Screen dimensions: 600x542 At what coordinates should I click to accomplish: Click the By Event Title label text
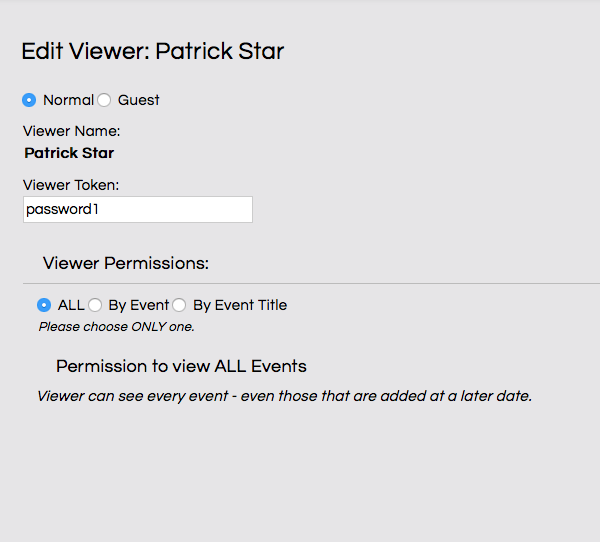click(x=240, y=305)
